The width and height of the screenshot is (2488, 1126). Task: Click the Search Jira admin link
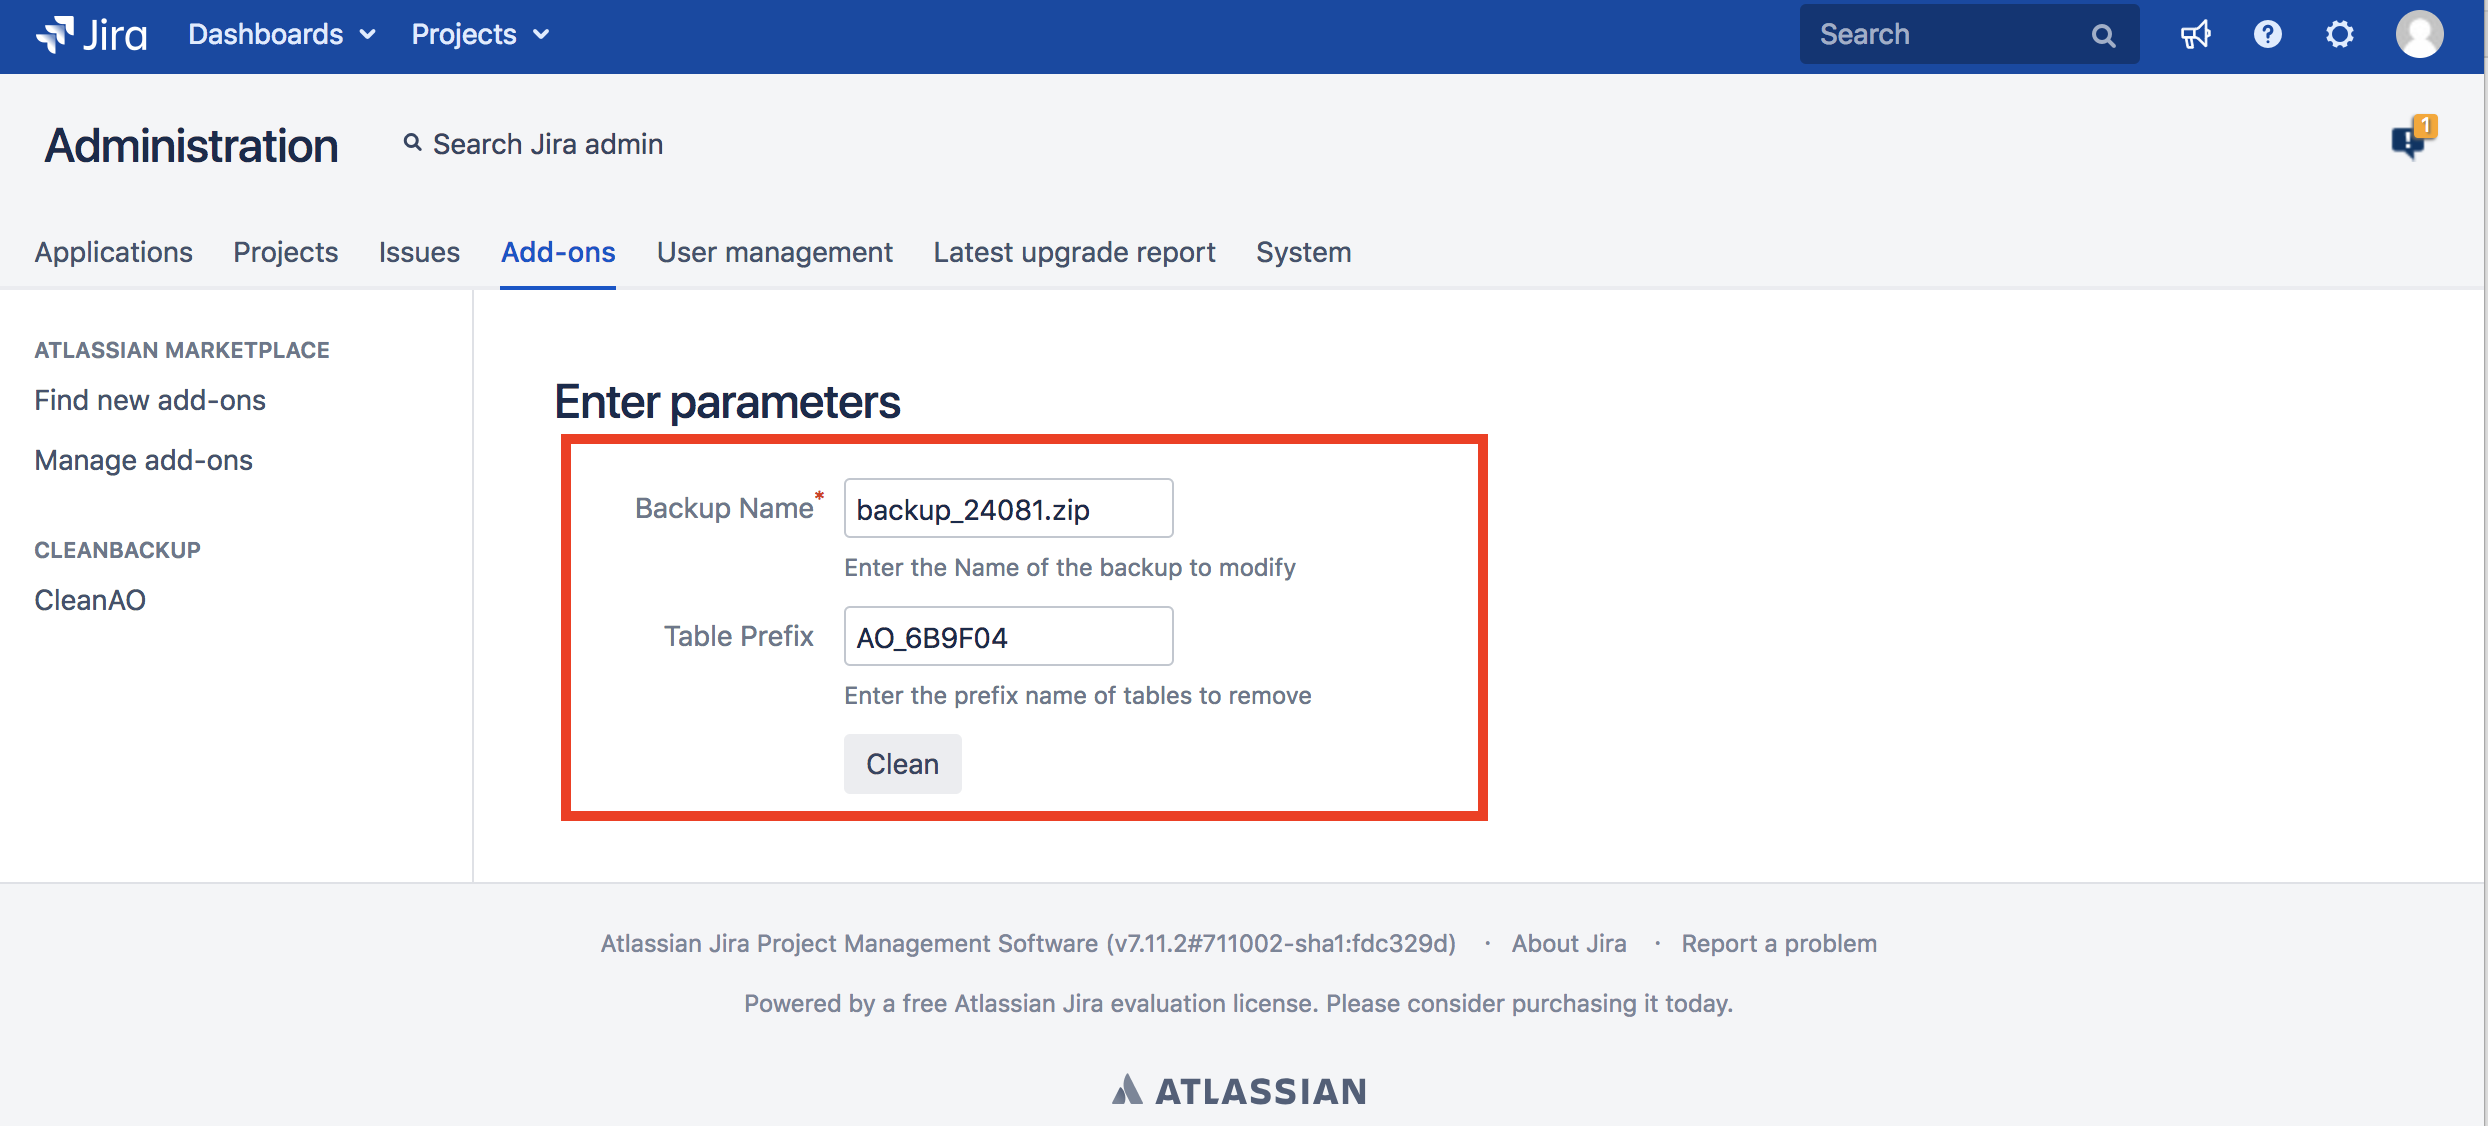click(534, 144)
